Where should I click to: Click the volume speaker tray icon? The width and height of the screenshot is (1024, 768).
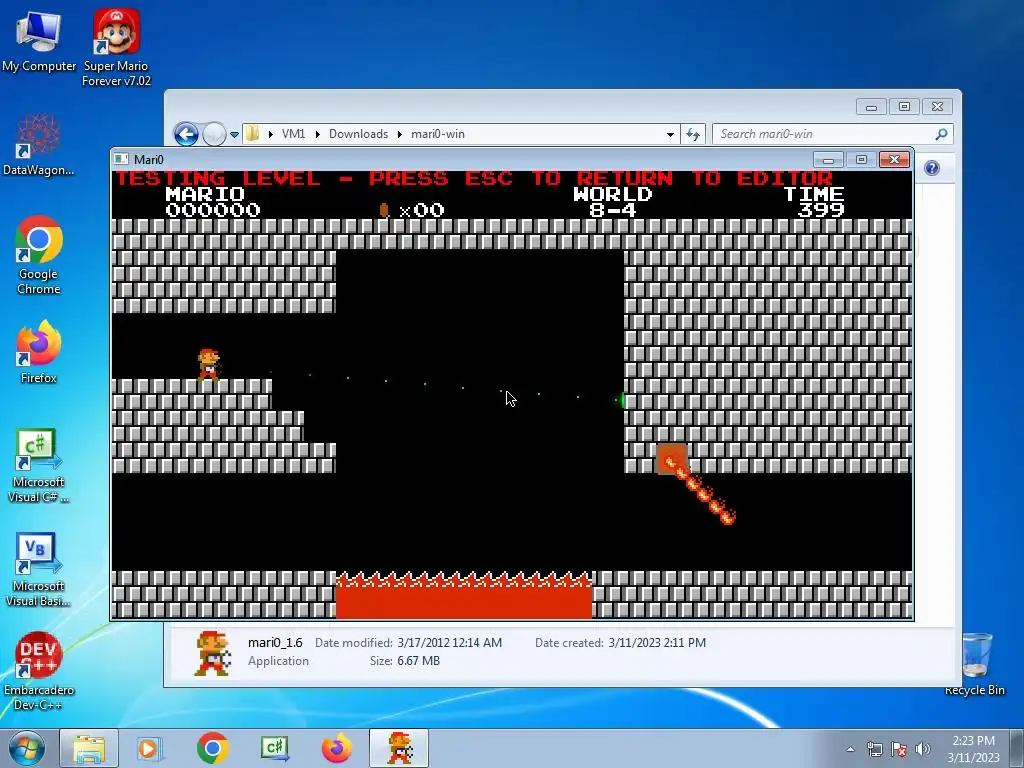(x=923, y=749)
